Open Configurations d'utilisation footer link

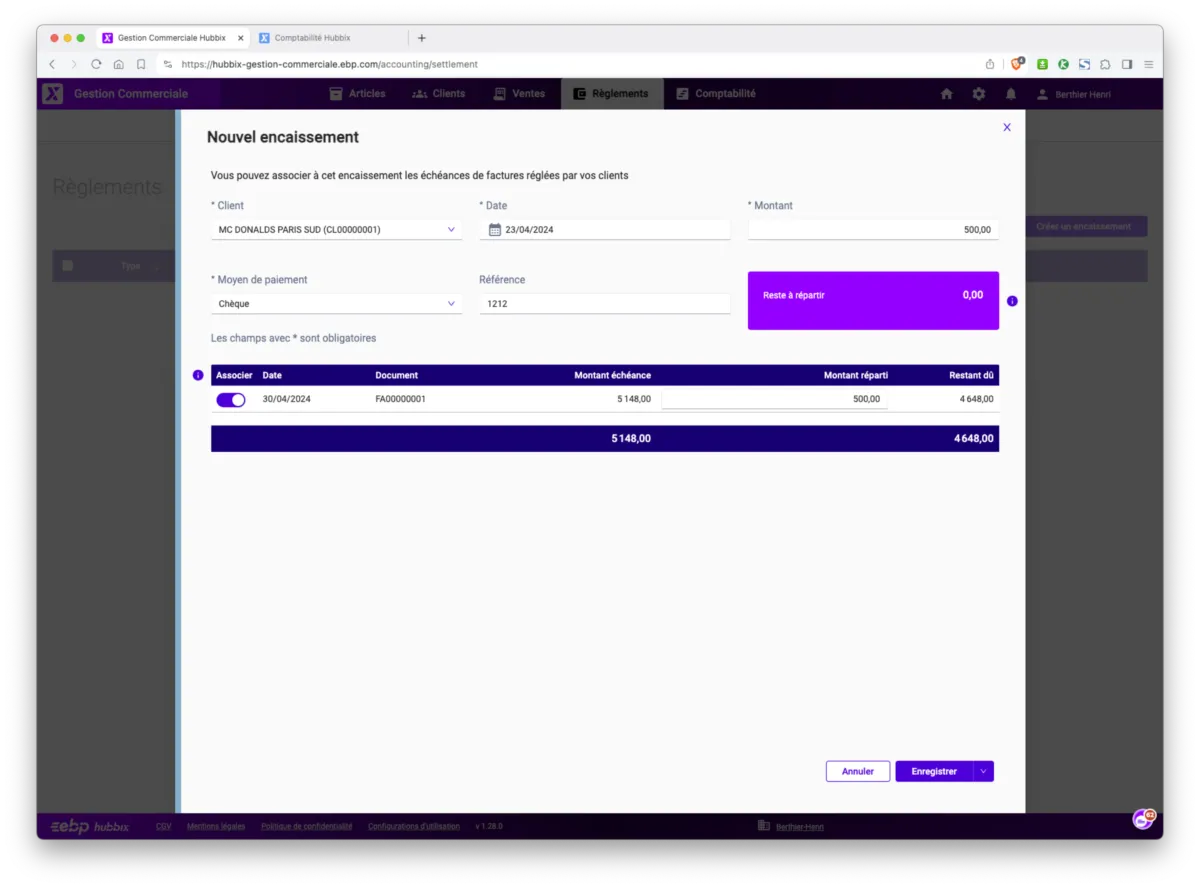414,826
